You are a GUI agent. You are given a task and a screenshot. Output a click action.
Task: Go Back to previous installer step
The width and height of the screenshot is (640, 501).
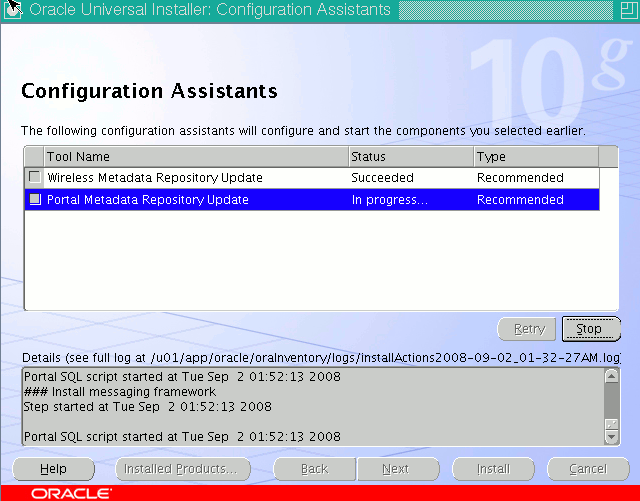pyautogui.click(x=314, y=469)
